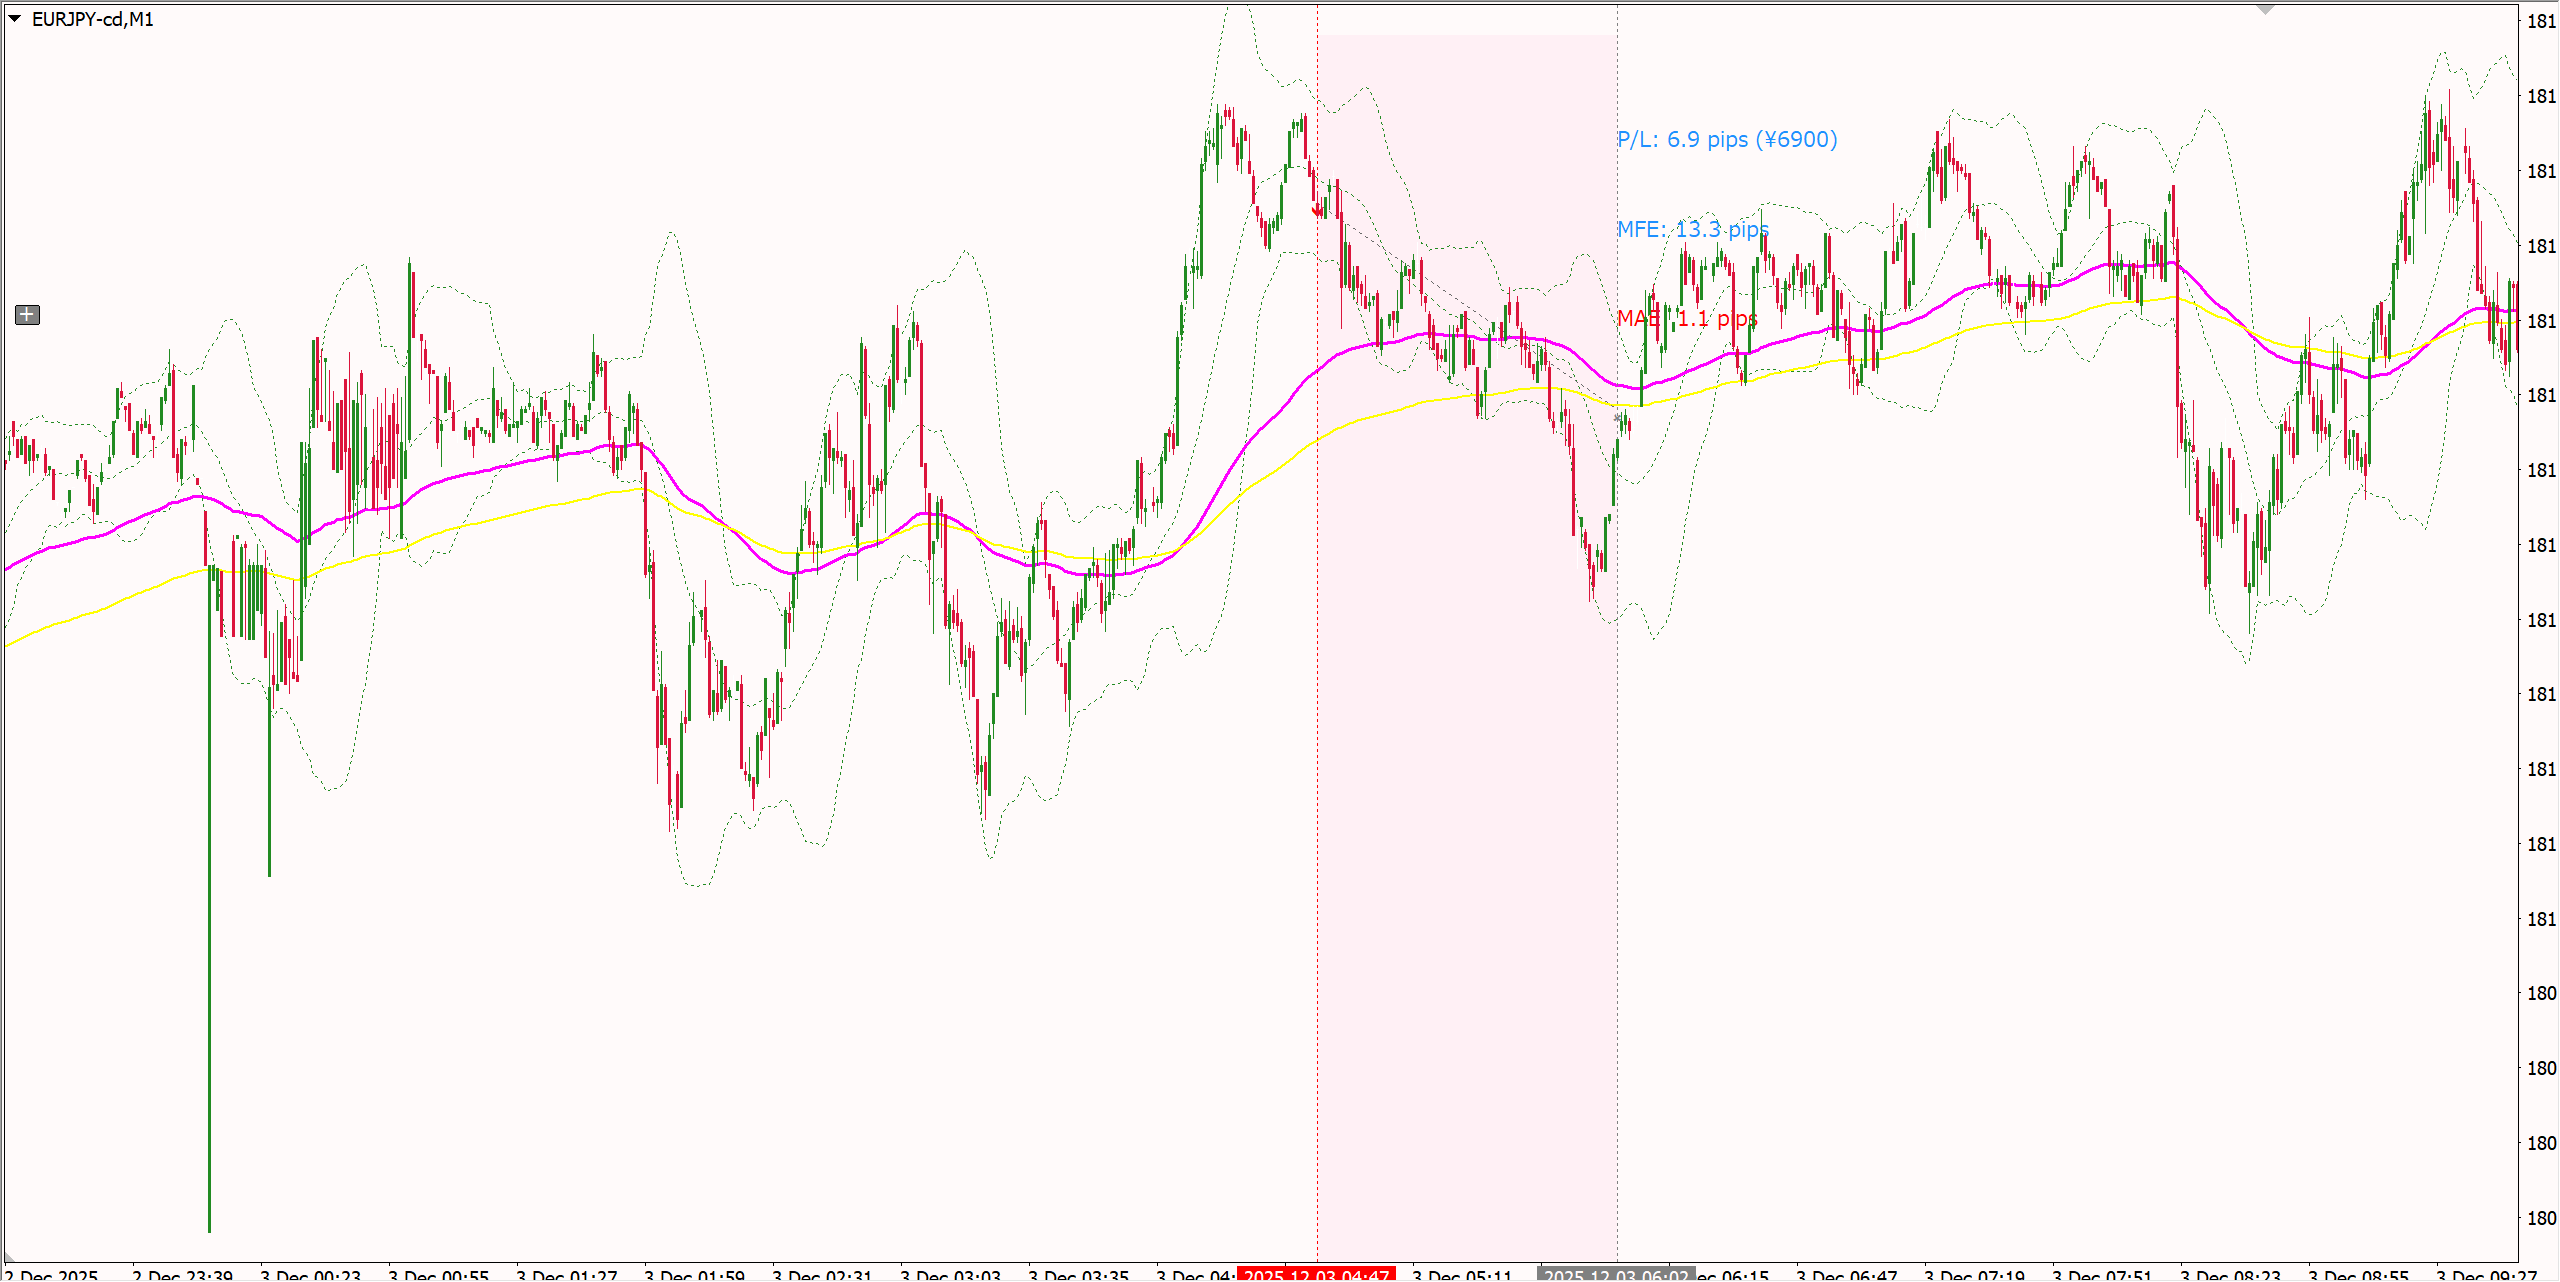Click the P/L: 6.9 pips label
This screenshot has width=2560, height=1282.
tap(1727, 139)
